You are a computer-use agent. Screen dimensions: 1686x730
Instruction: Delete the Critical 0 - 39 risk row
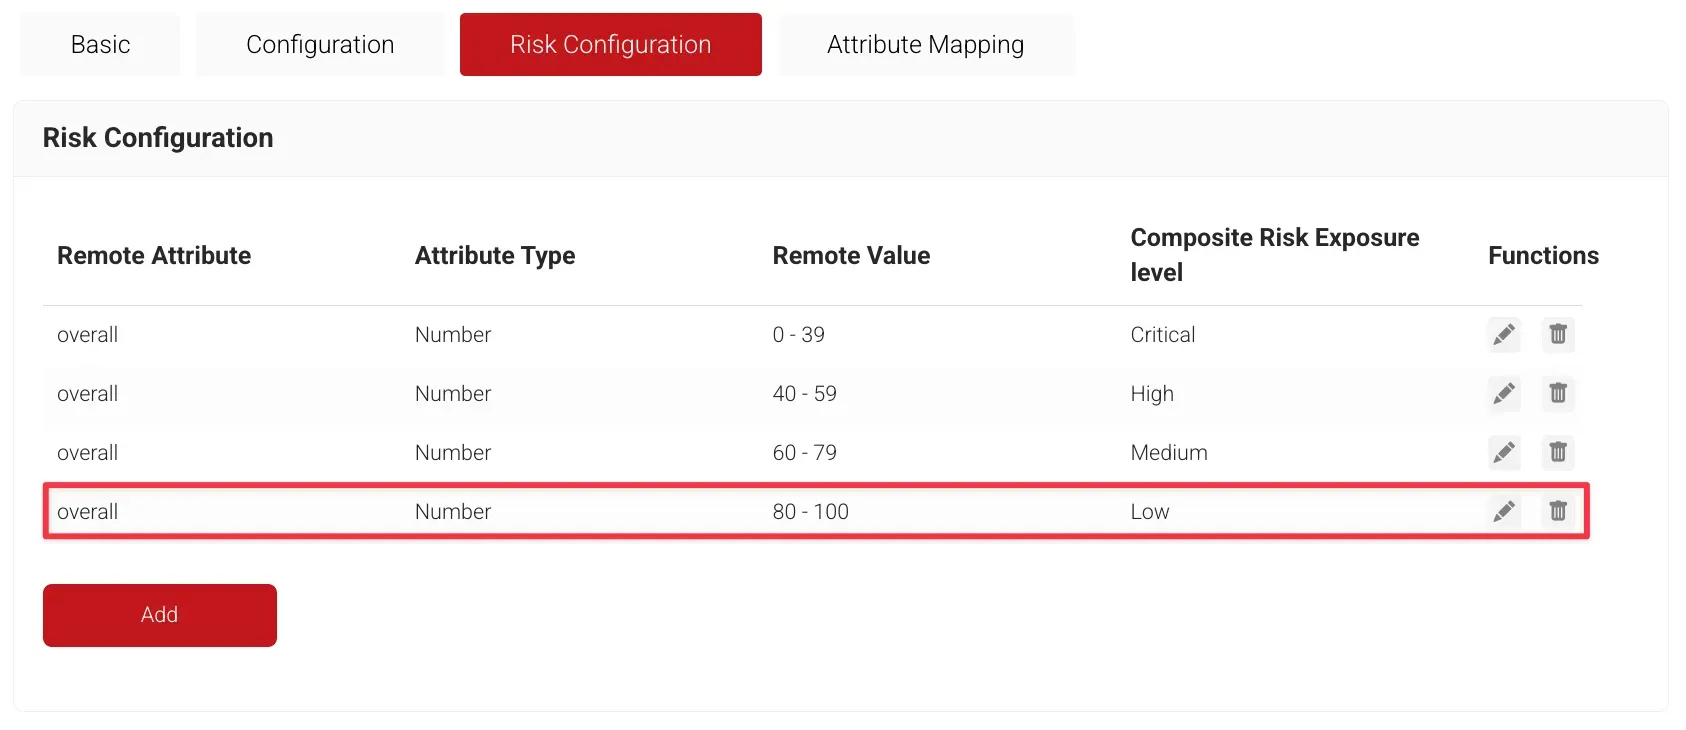click(1557, 334)
